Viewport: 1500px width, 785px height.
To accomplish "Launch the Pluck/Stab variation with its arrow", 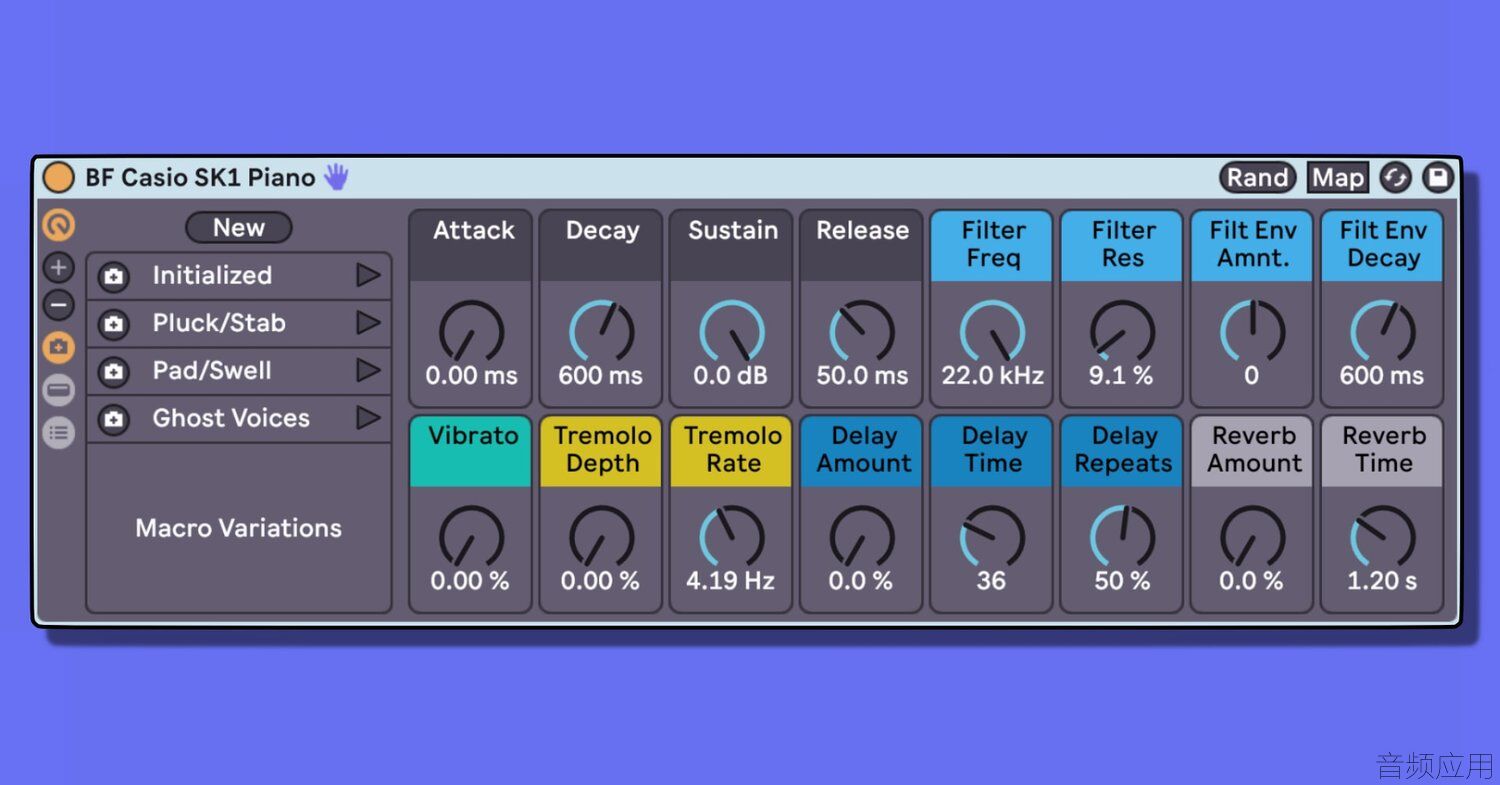I will [x=369, y=323].
